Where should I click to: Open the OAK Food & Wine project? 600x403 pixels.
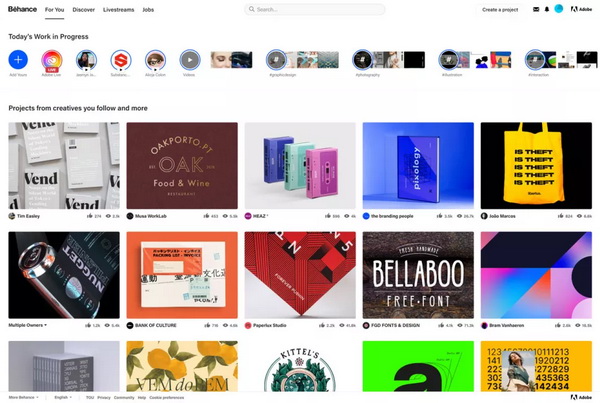click(182, 166)
